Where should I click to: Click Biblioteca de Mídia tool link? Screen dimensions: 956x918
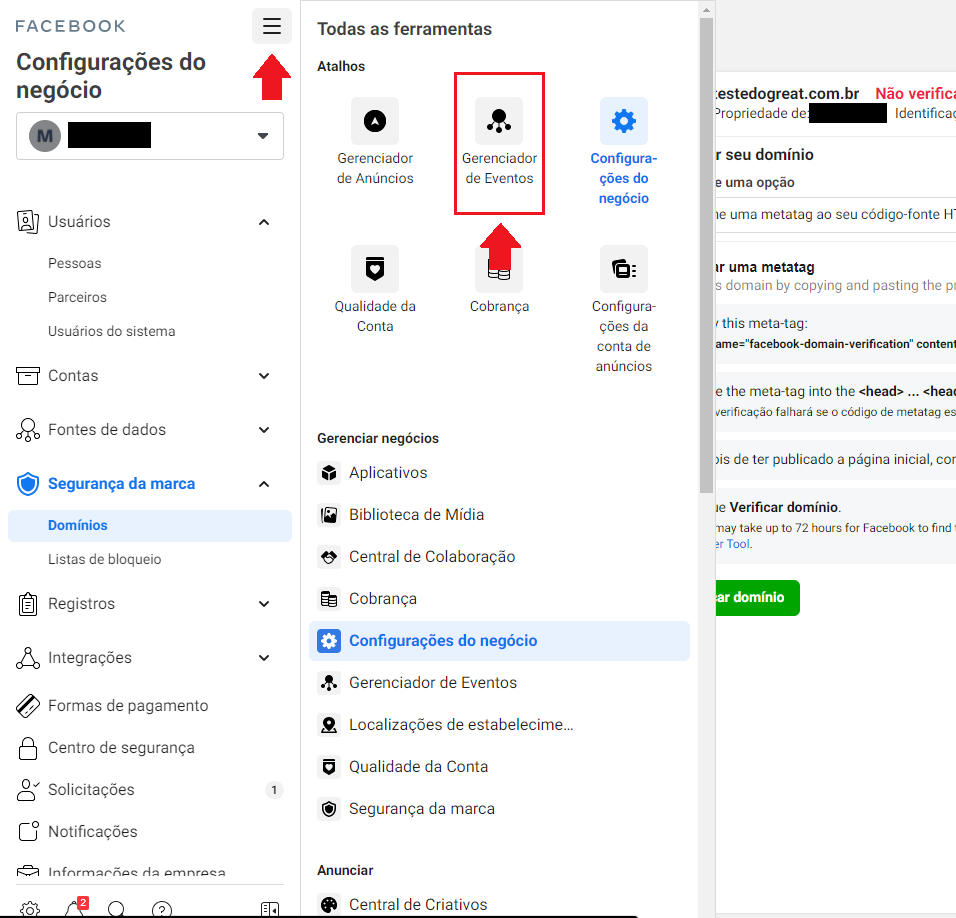point(416,515)
